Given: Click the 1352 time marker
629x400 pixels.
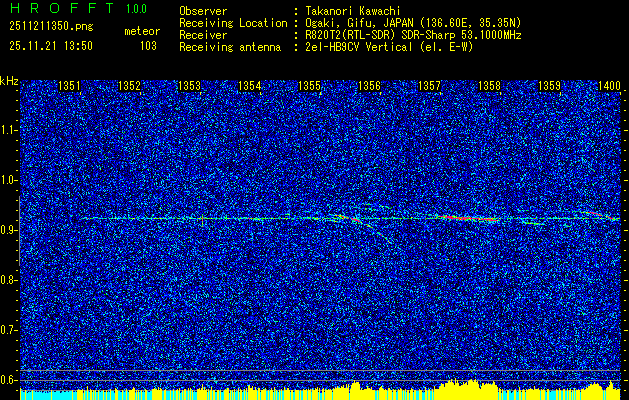Looking at the screenshot, I should coord(130,85).
